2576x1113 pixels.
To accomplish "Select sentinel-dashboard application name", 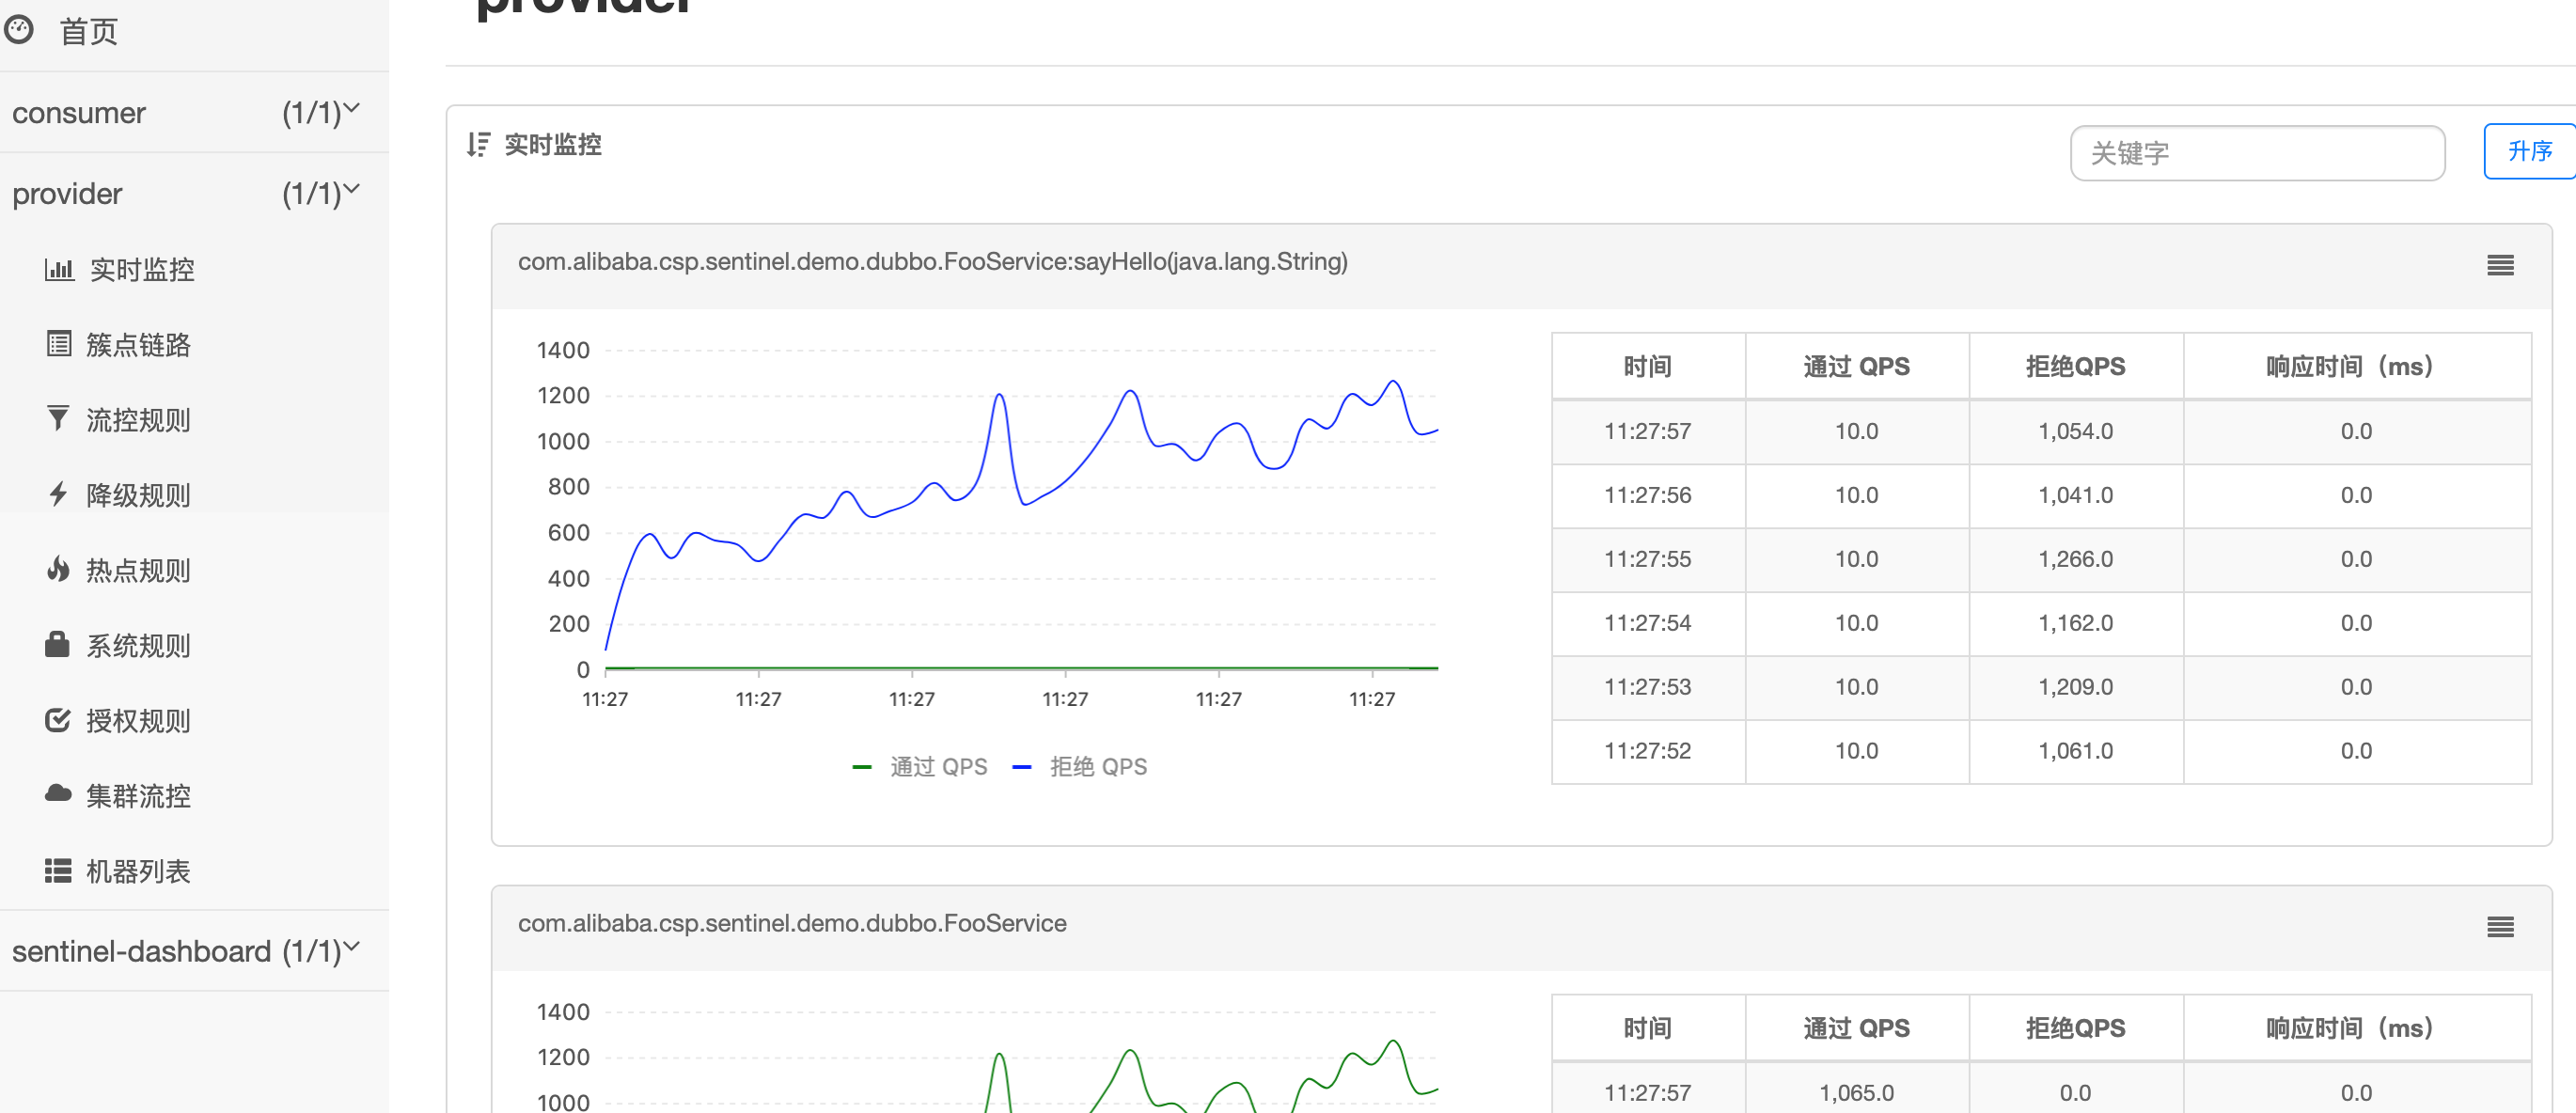I will coord(141,951).
